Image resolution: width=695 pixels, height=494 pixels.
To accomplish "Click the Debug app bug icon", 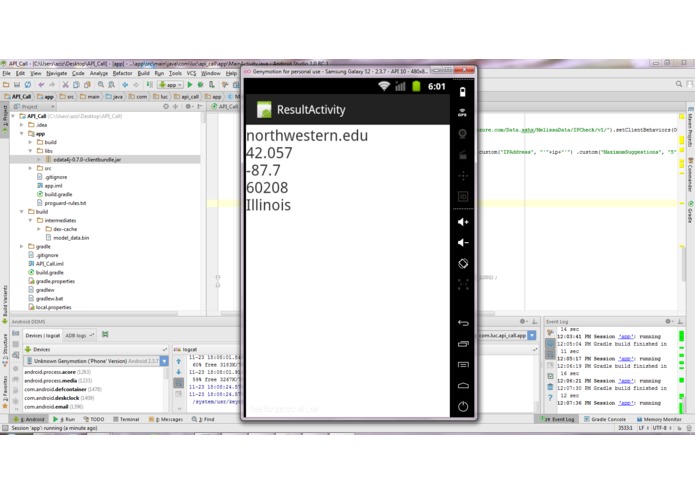I will 200,84.
